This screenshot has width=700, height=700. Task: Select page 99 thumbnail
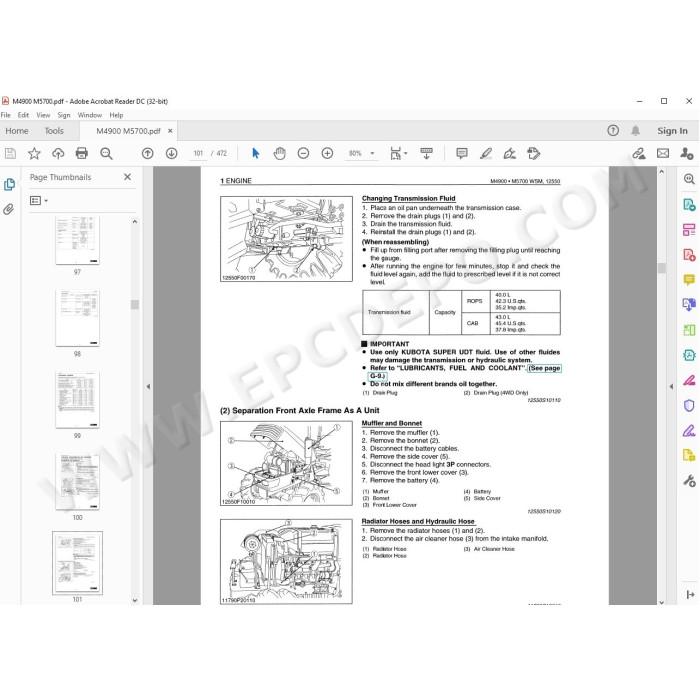tap(77, 400)
